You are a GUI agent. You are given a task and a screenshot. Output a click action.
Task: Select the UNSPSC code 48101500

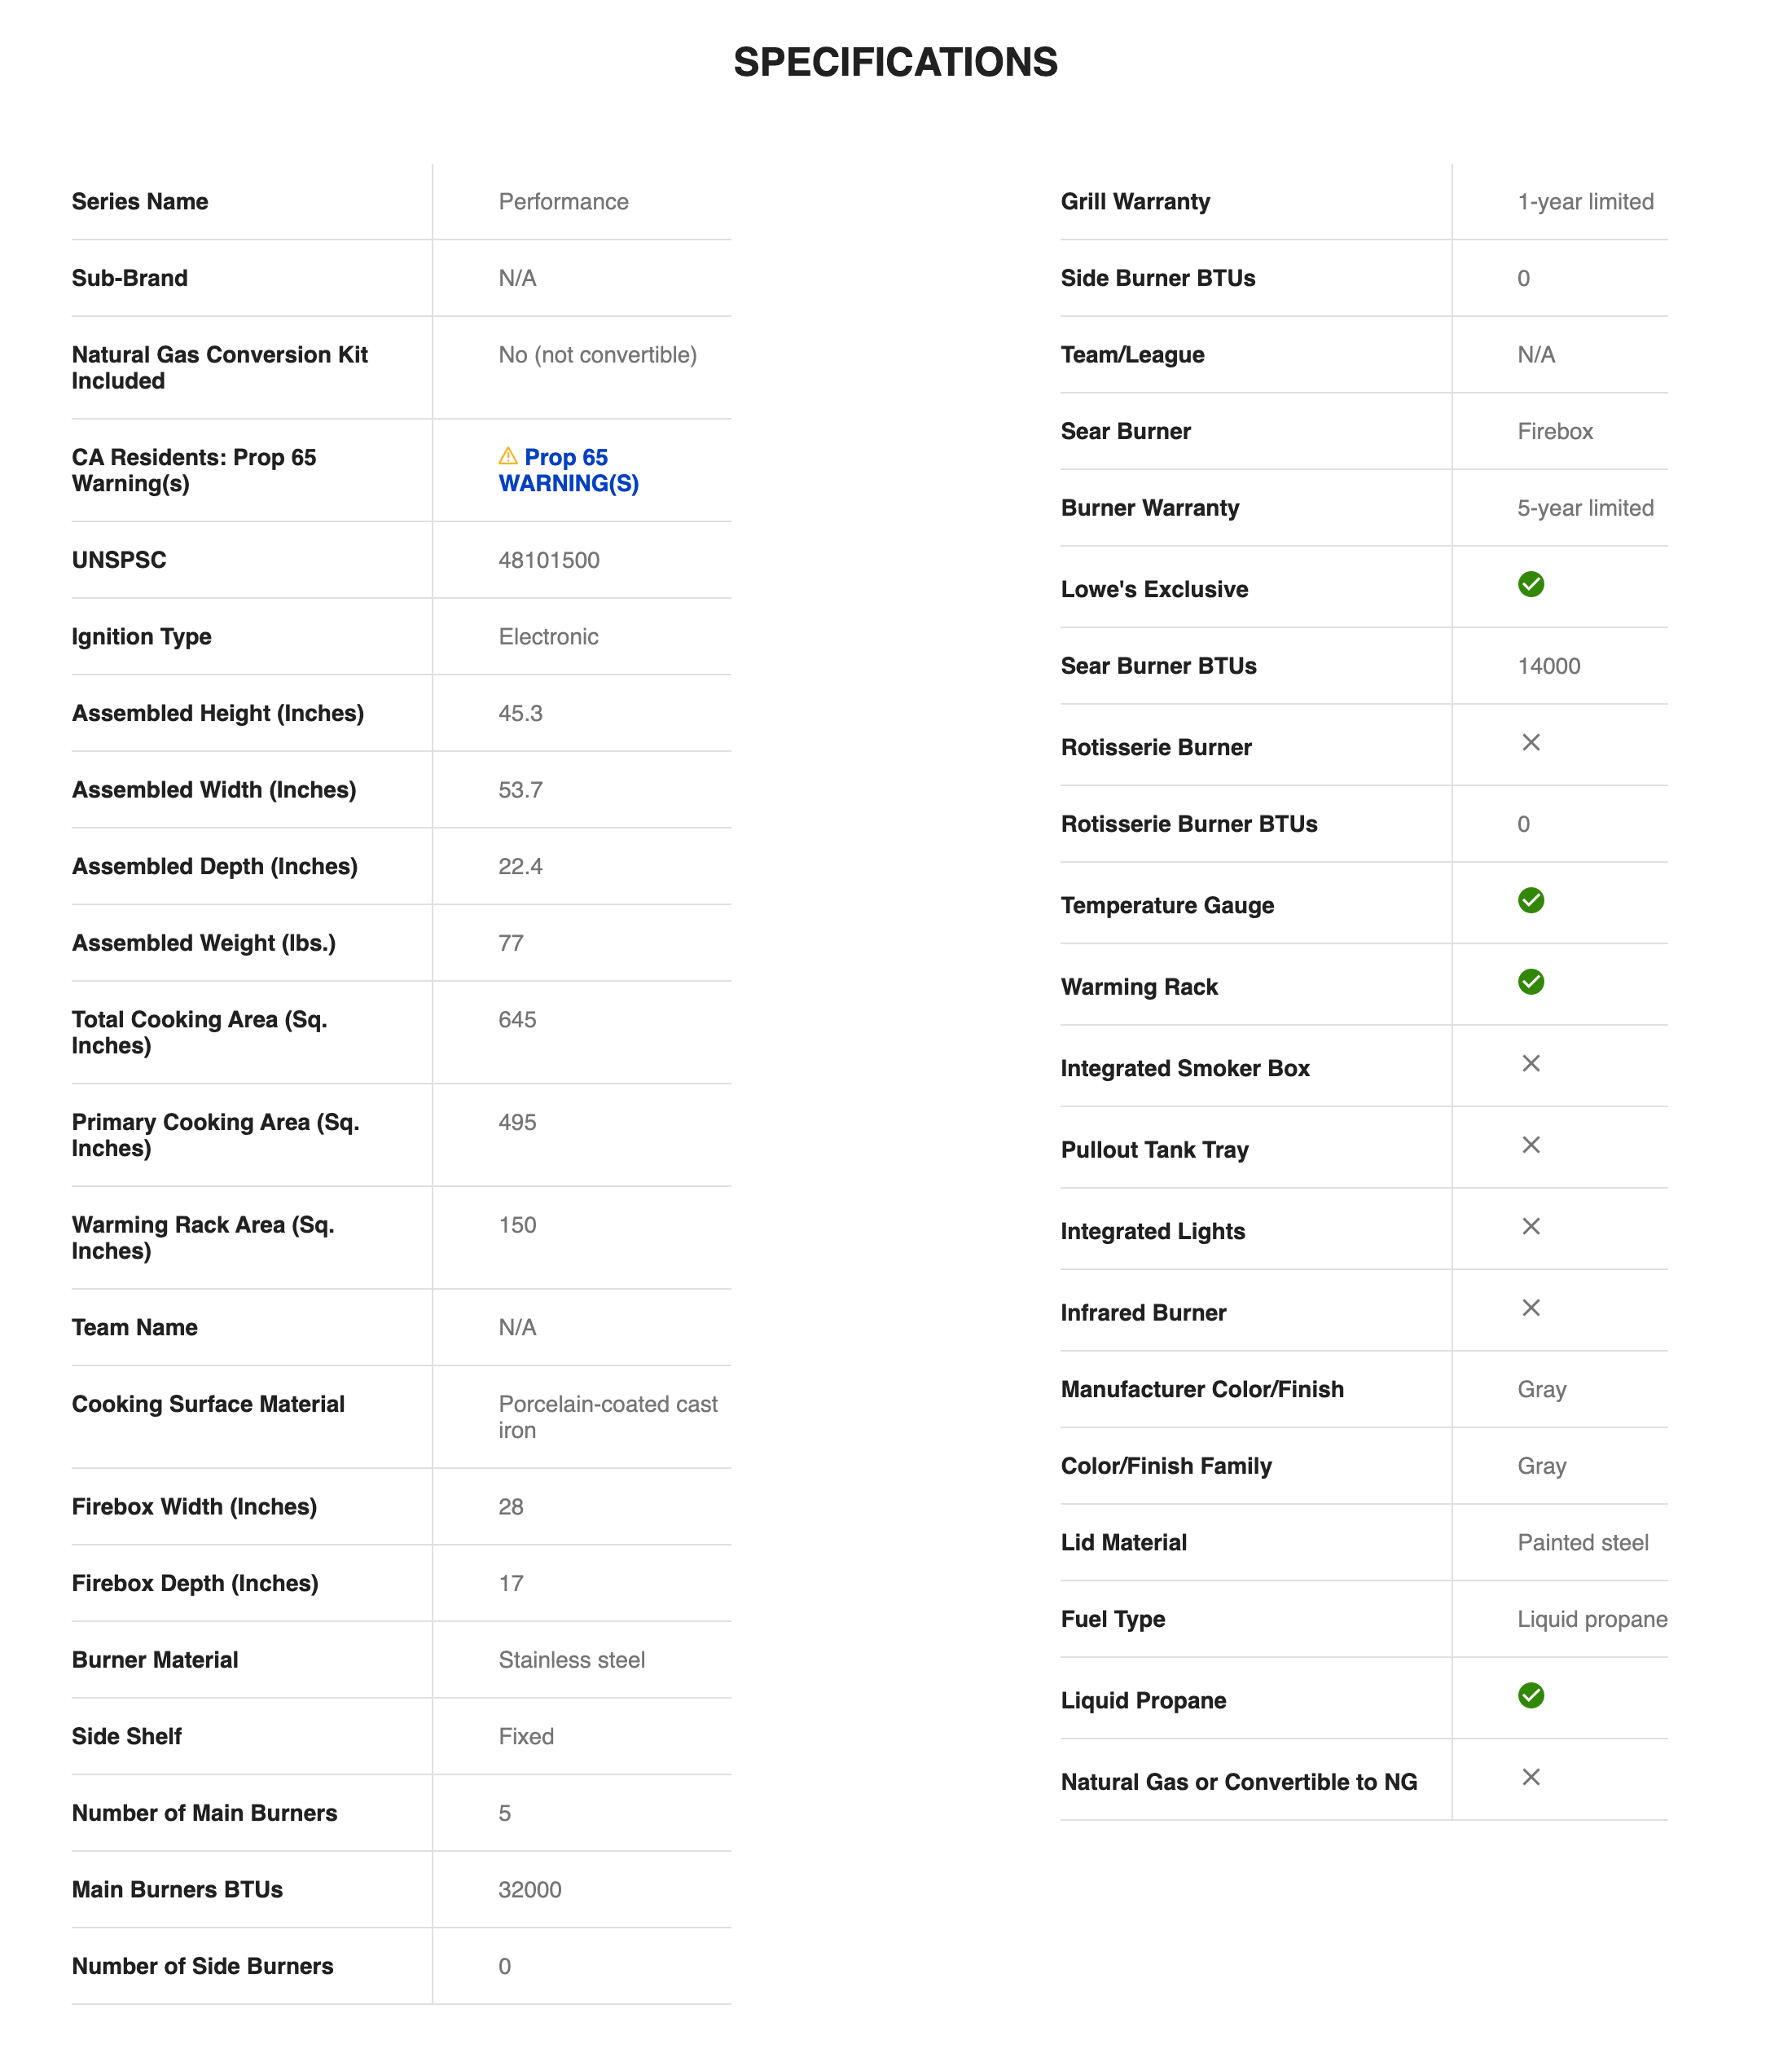(549, 560)
